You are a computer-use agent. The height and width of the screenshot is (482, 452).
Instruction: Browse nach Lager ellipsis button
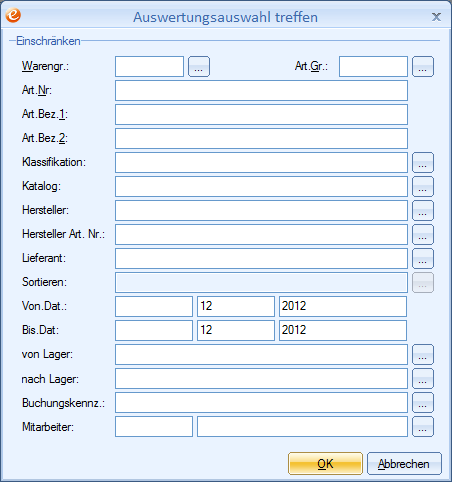[423, 378]
